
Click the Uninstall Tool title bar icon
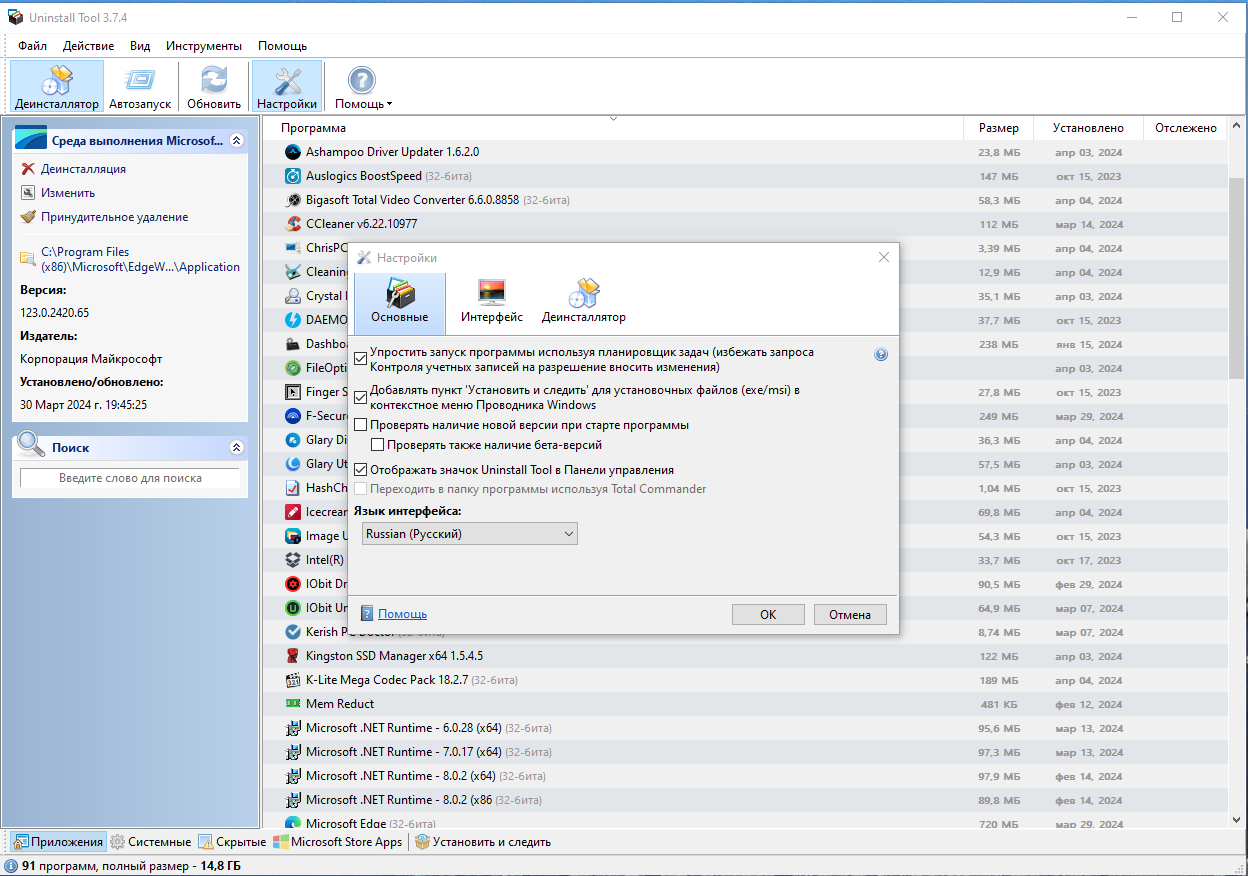[x=15, y=17]
